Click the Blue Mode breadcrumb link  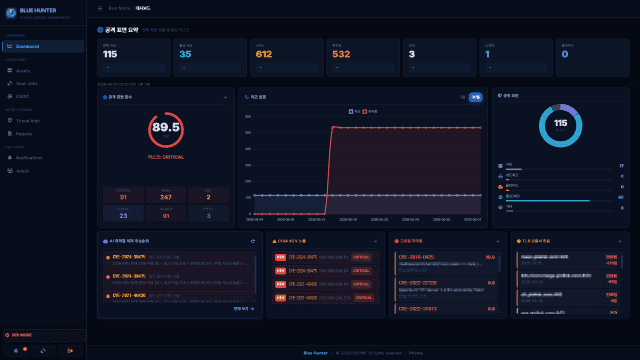coord(119,8)
